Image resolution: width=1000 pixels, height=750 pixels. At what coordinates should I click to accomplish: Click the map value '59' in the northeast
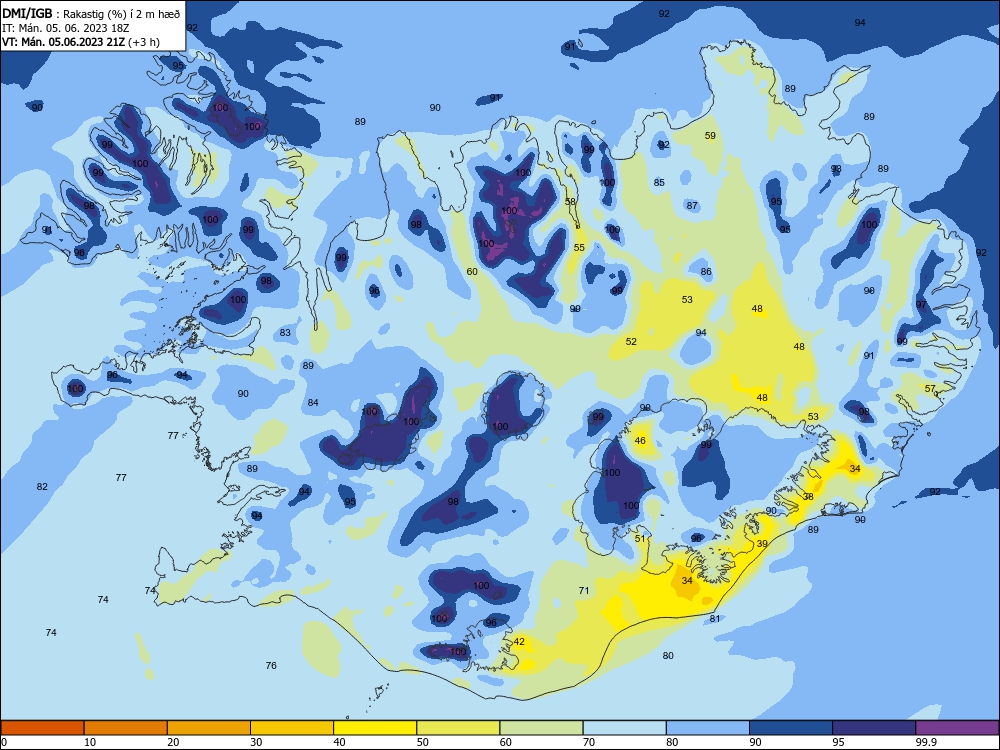click(x=710, y=136)
